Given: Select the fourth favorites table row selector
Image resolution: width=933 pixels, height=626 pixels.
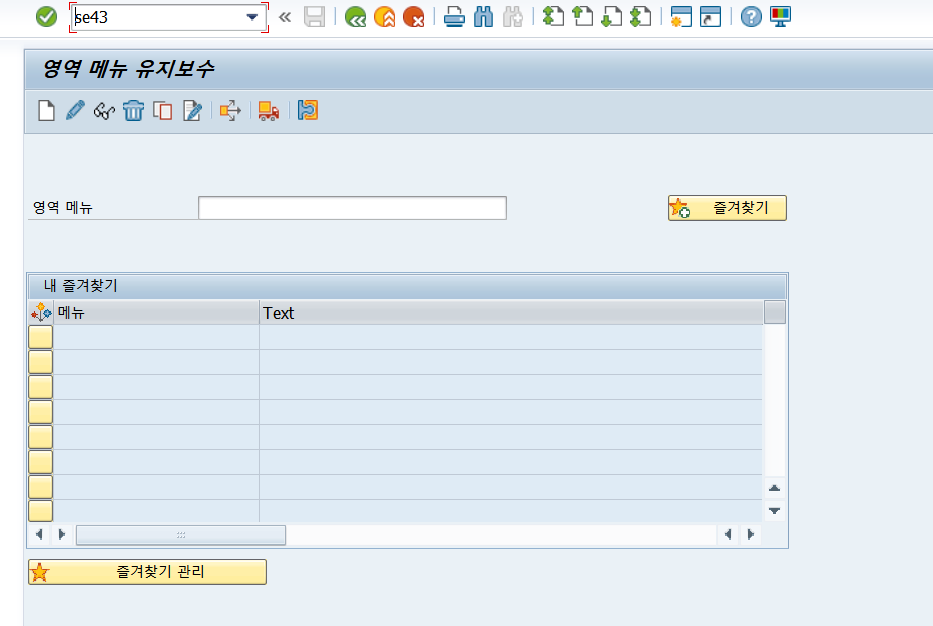Looking at the screenshot, I should coord(40,412).
